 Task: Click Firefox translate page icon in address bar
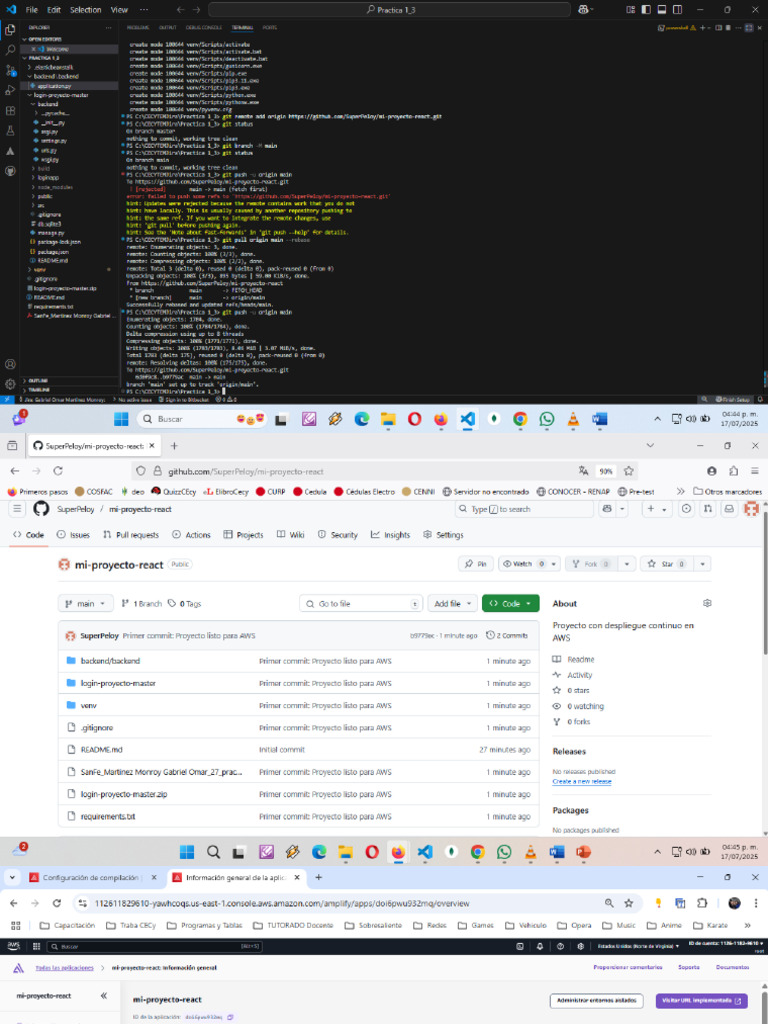coord(582,471)
